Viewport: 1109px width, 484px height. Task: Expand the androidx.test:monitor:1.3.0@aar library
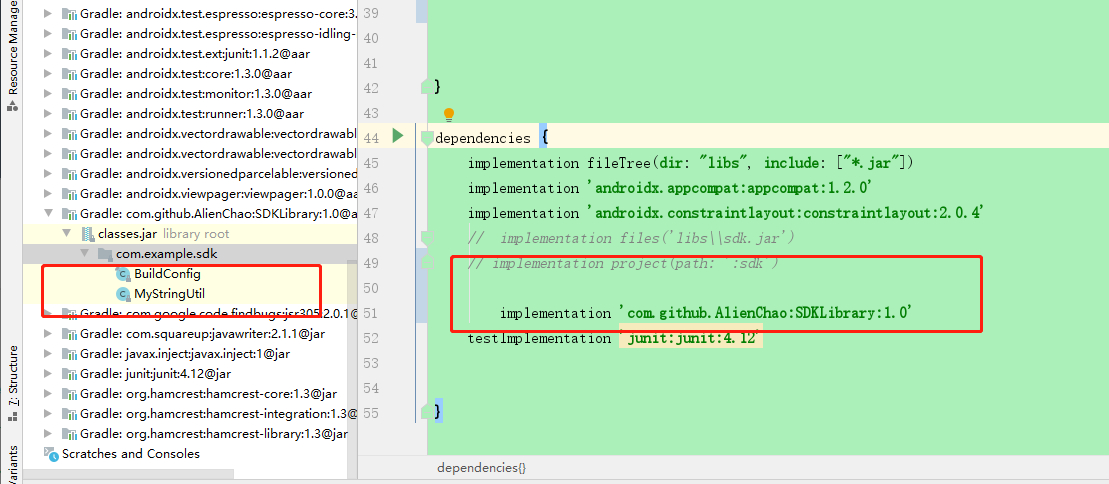[48, 93]
